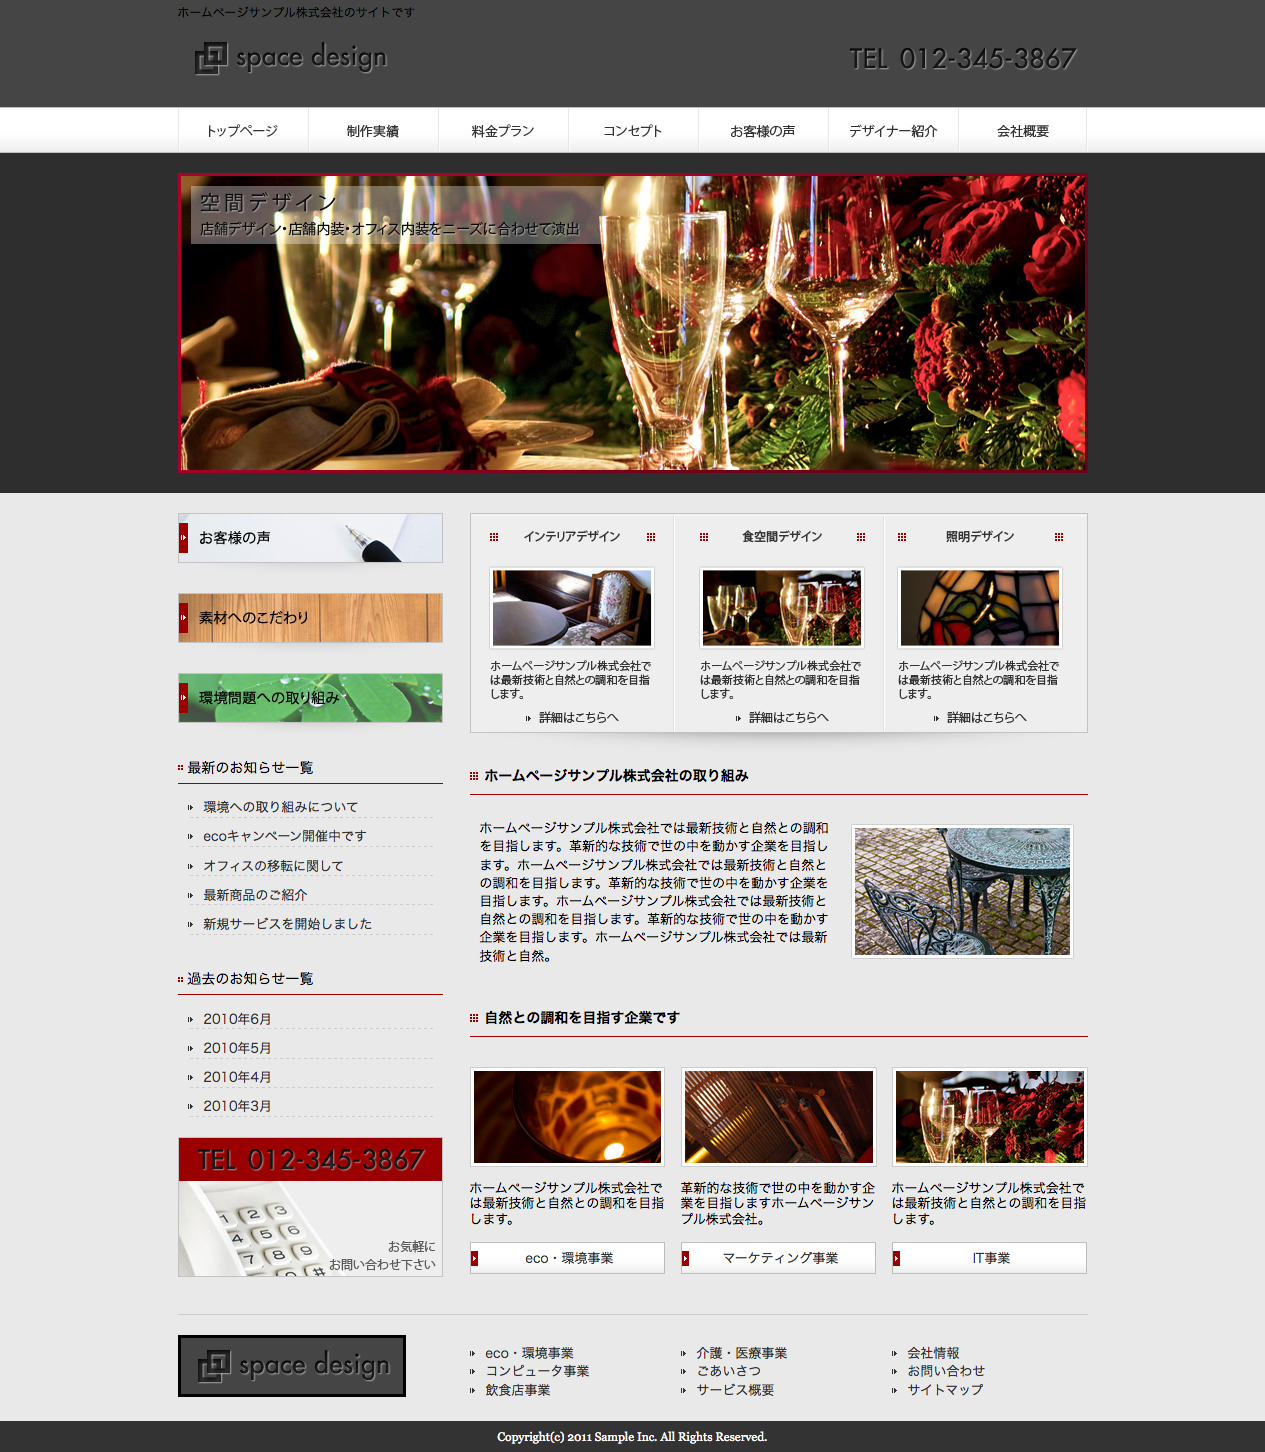This screenshot has width=1265, height=1452.
Task: Click the eco・環境事業 button
Action: (x=568, y=1258)
